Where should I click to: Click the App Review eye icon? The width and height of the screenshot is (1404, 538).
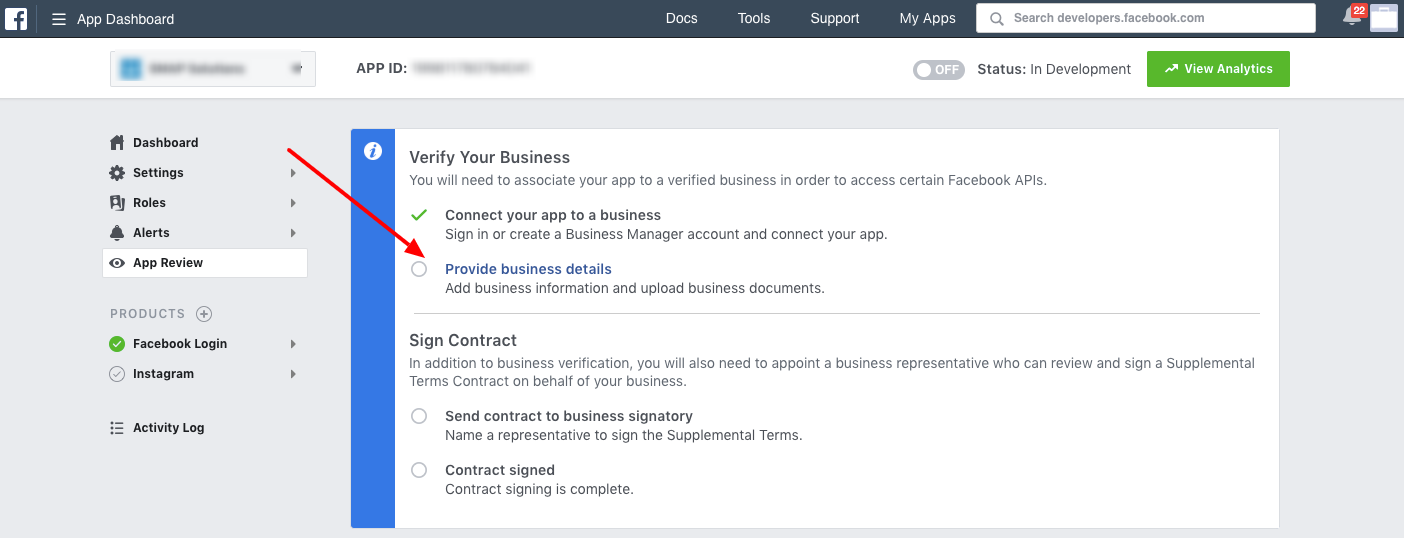pyautogui.click(x=117, y=263)
